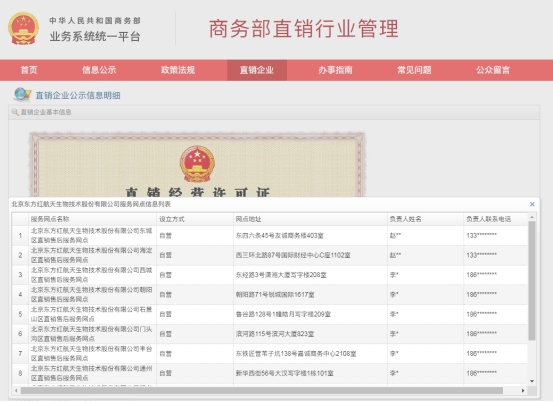Viewport: 553px width, 402px height.
Task: Click the 直销企业公示信息明细 heading link
Action: pos(78,95)
